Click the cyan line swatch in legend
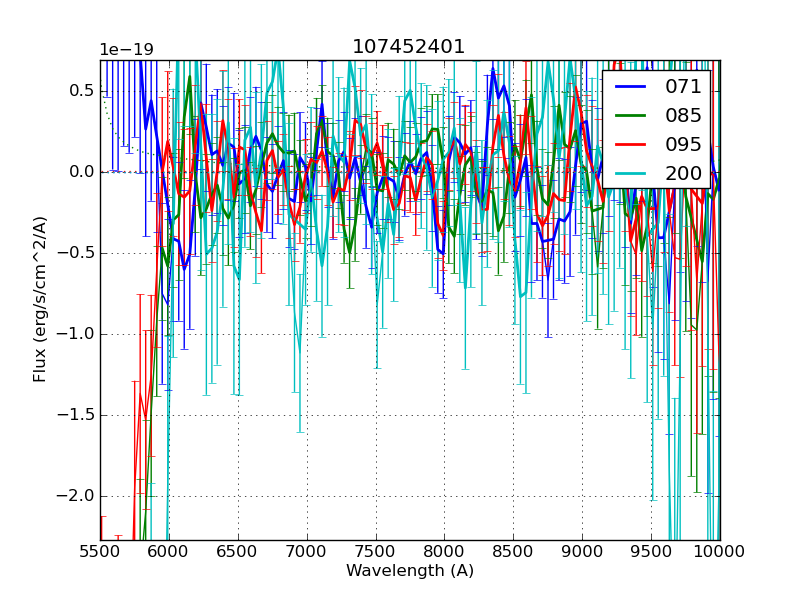Screen dimensions: 800x600 click(x=632, y=174)
